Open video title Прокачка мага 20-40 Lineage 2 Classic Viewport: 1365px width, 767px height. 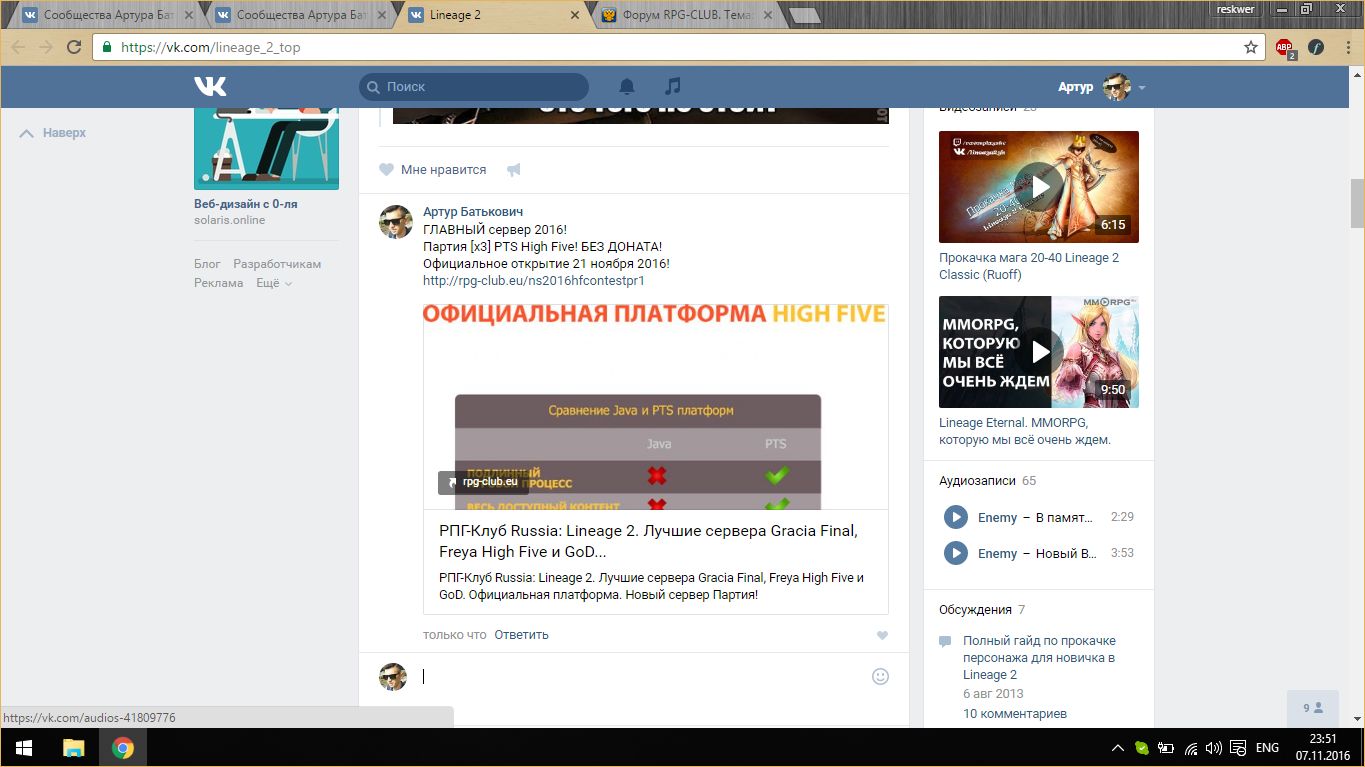coord(1029,266)
